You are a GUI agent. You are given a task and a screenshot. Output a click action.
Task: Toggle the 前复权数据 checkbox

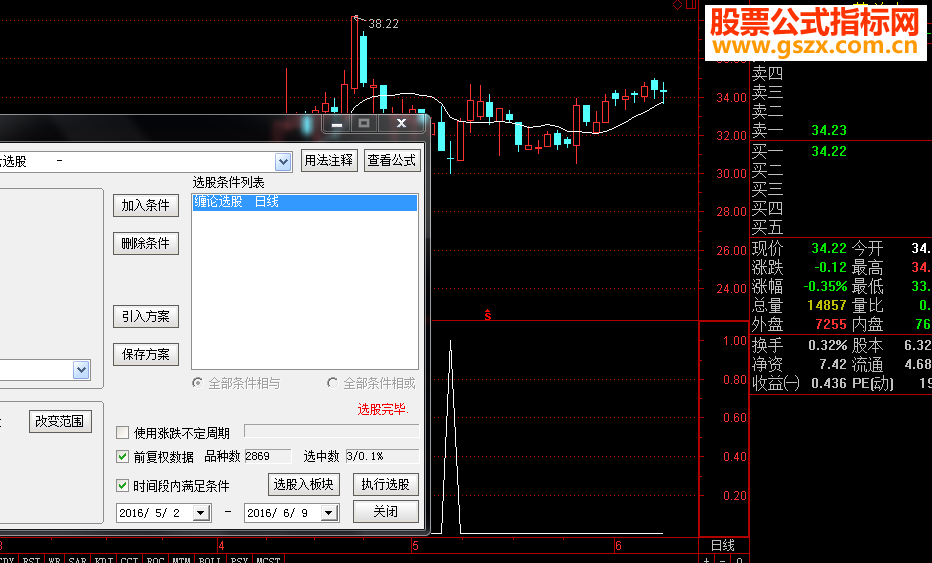[122, 457]
